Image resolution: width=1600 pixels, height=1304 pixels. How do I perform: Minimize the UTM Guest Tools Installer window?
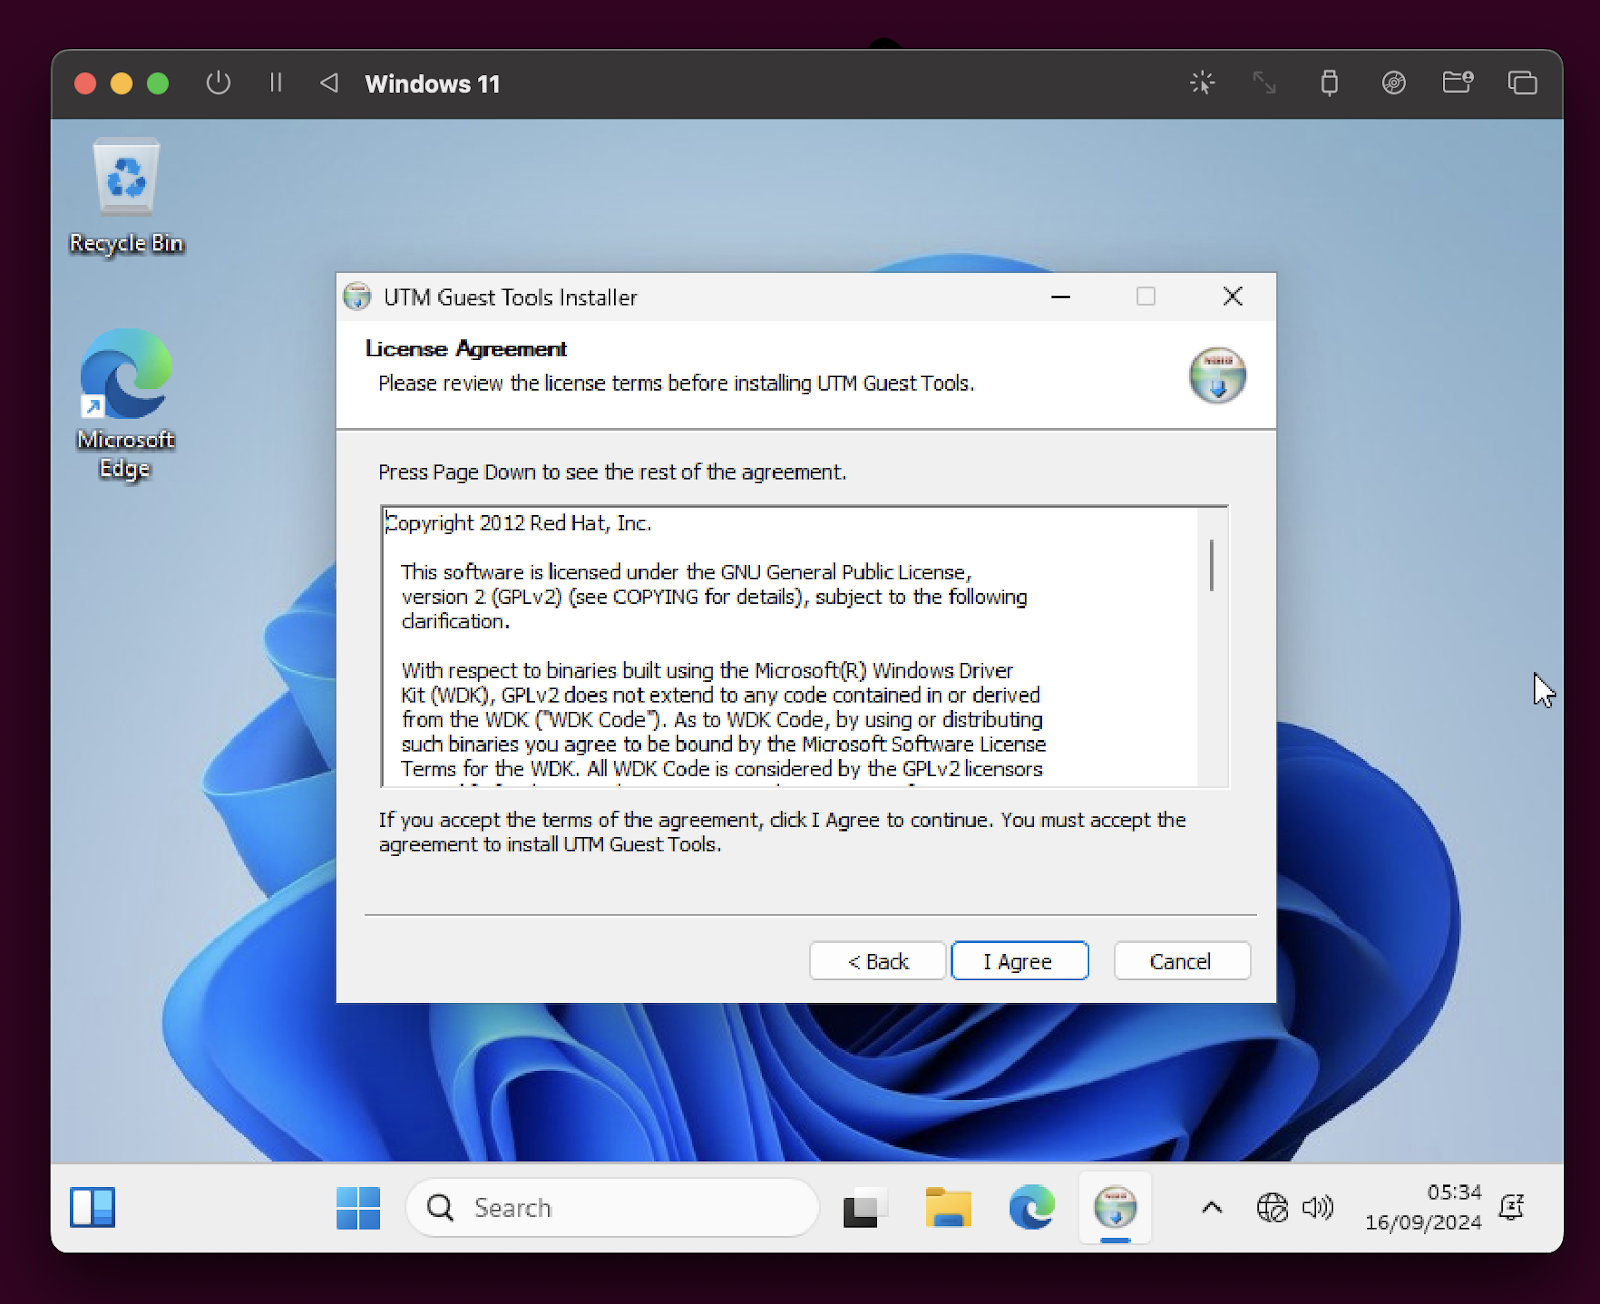pos(1061,297)
